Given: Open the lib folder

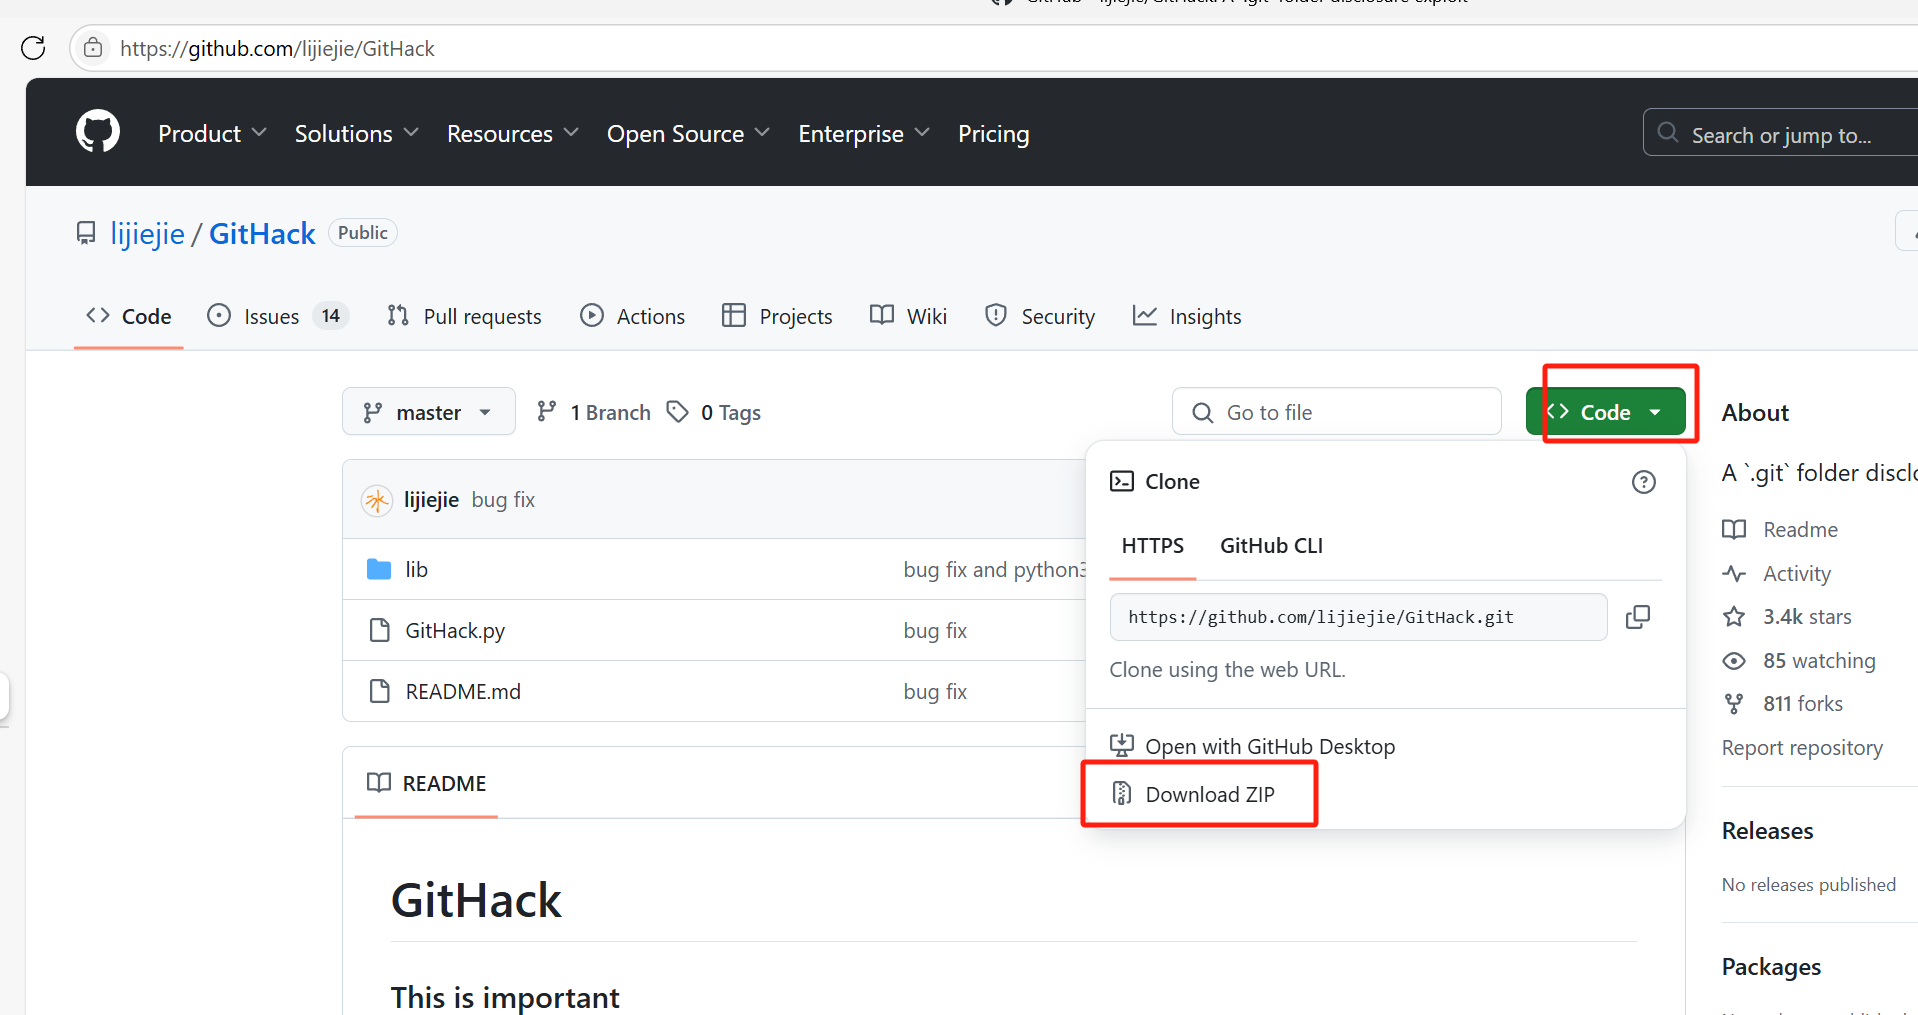Looking at the screenshot, I should click(416, 569).
